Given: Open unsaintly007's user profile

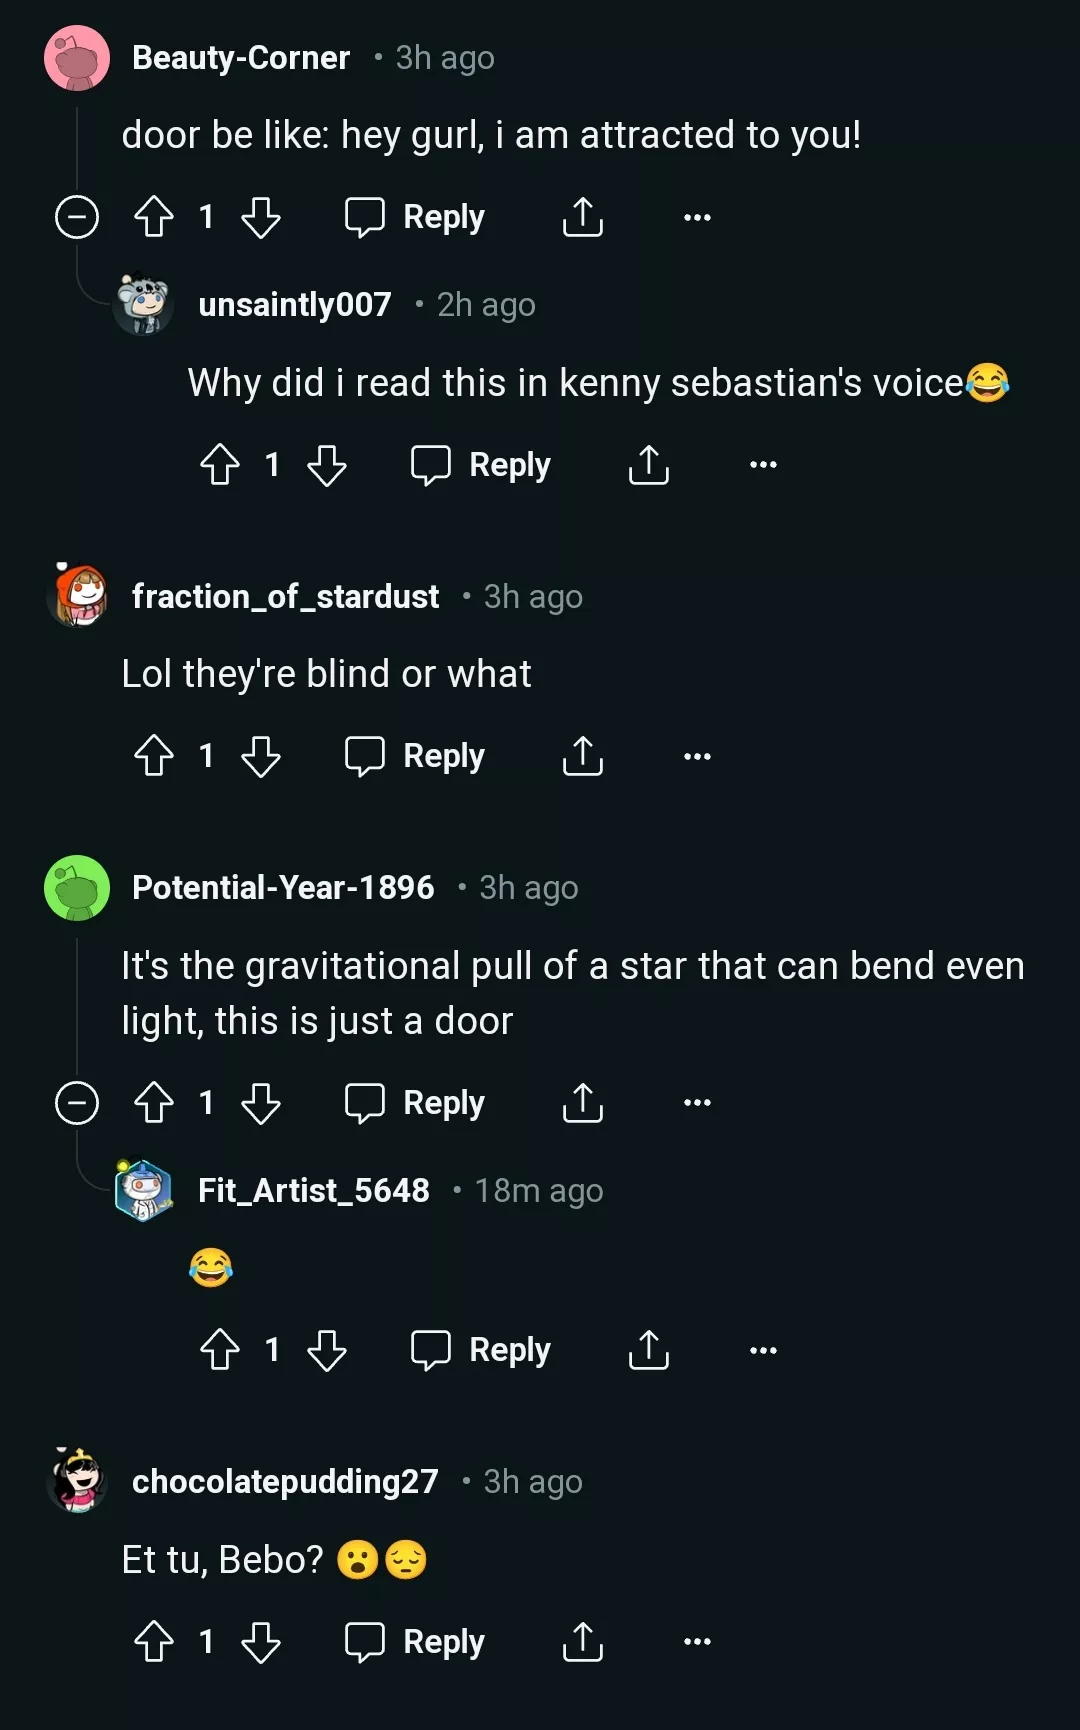Looking at the screenshot, I should [294, 304].
